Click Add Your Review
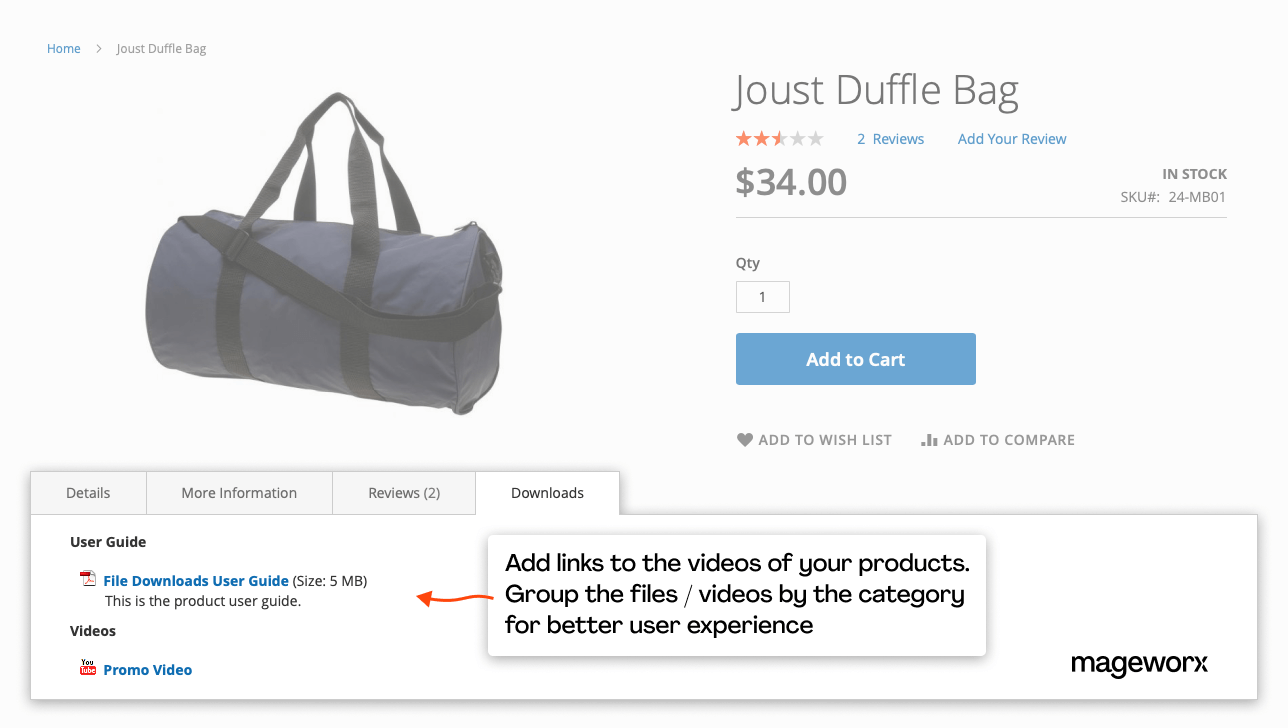 1011,138
